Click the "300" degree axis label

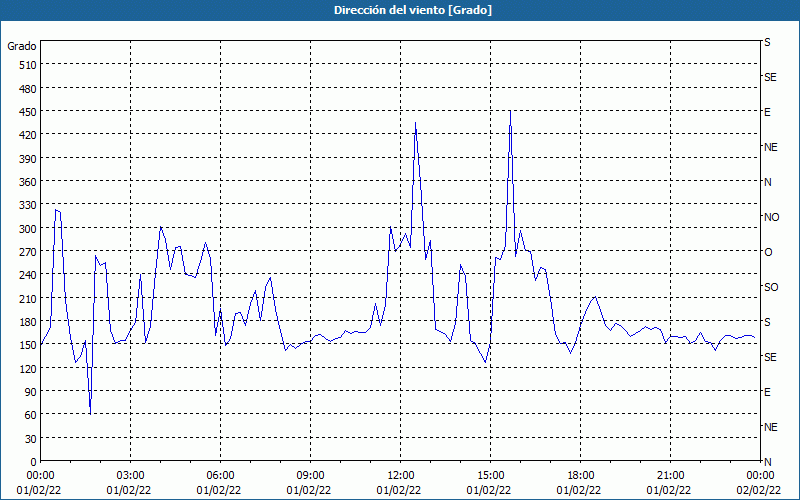point(29,229)
